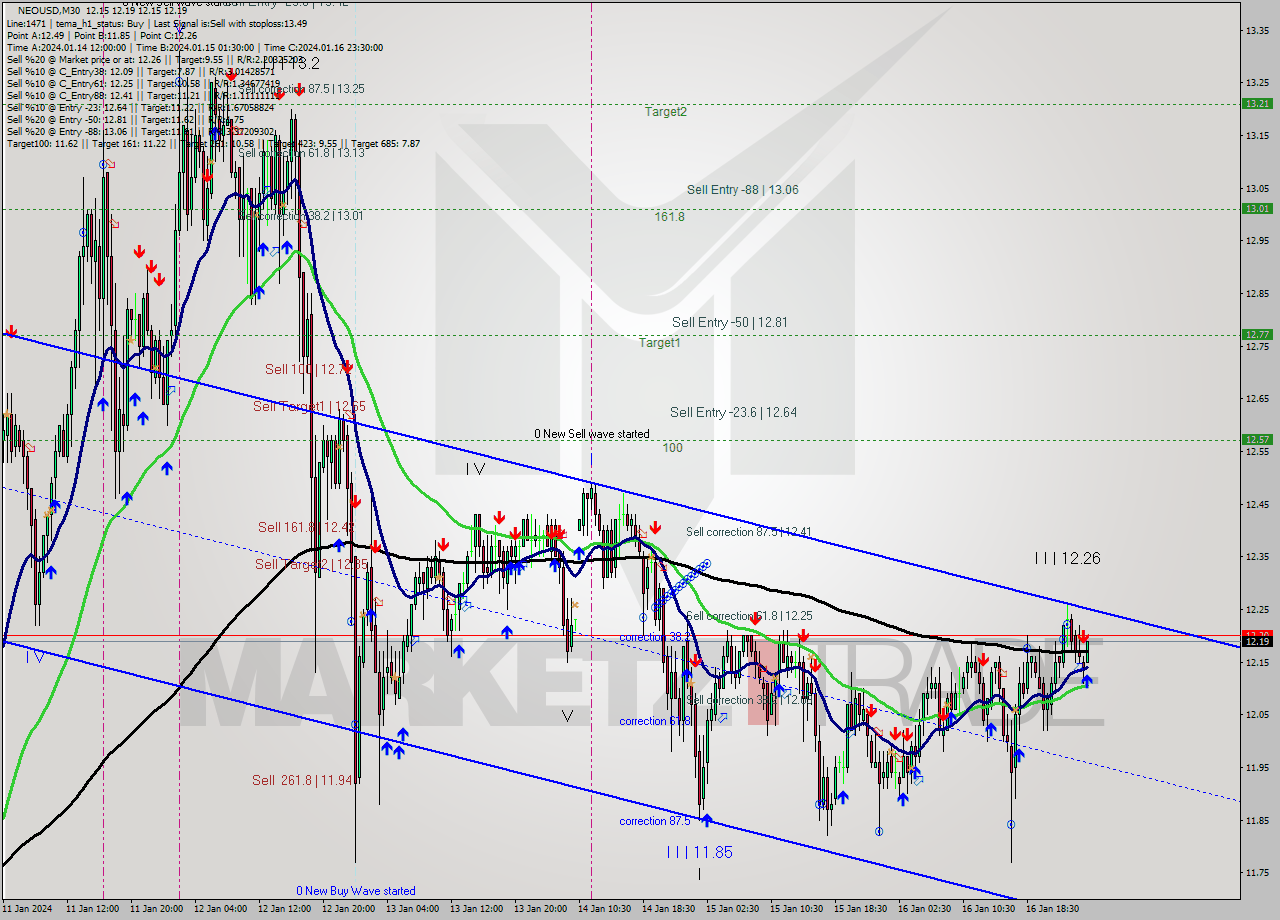Click the 11.75 value on price scale
Image resolution: width=1280 pixels, height=920 pixels.
[x=1257, y=873]
